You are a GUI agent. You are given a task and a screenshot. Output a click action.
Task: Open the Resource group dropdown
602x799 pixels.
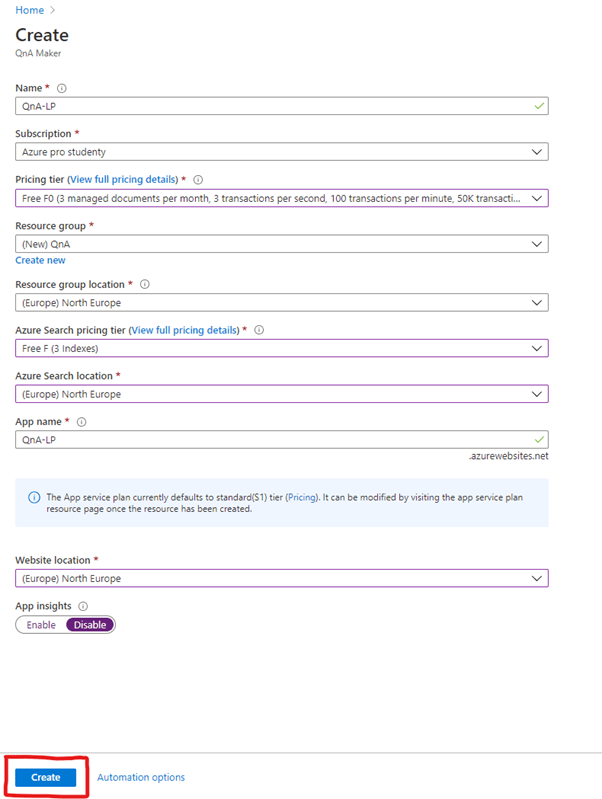(281, 243)
